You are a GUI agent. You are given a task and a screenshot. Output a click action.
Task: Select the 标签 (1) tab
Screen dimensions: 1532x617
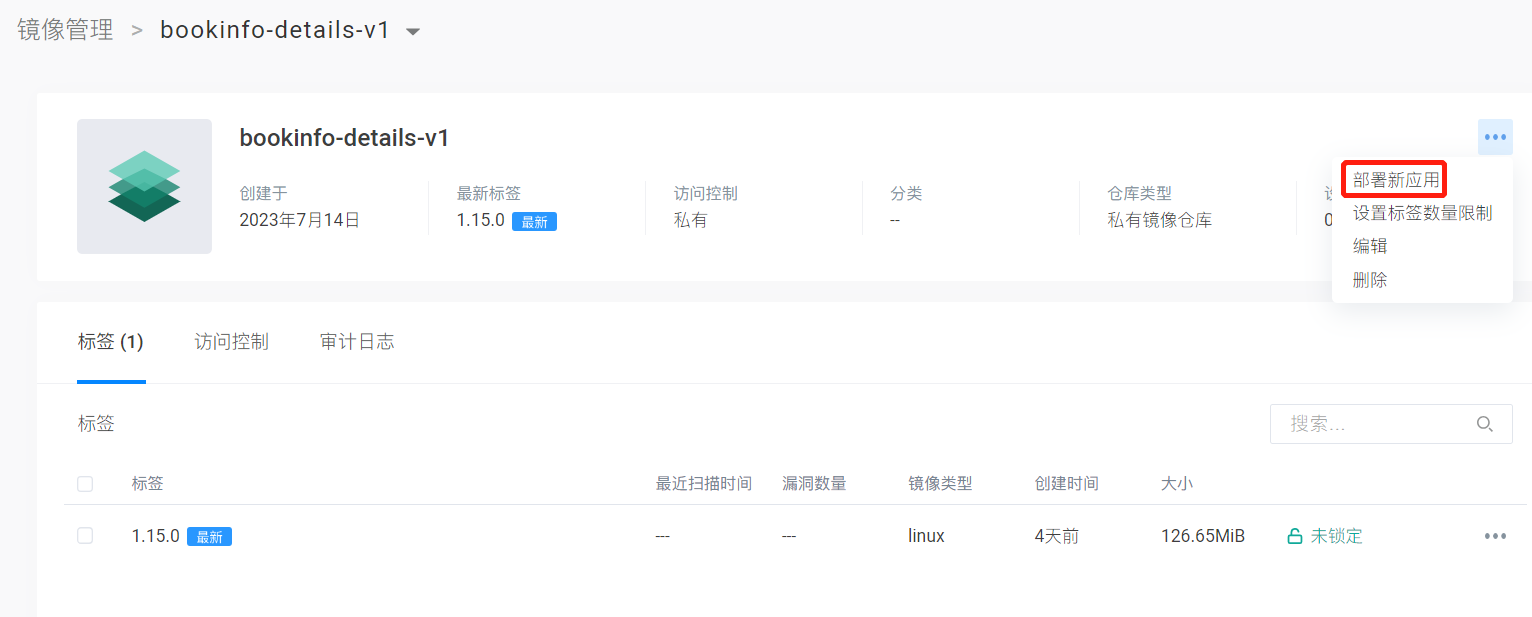click(x=111, y=342)
